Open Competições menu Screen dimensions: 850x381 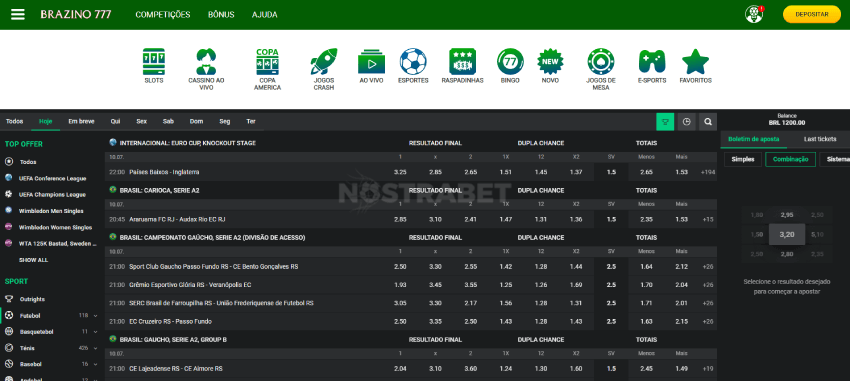[x=163, y=15]
